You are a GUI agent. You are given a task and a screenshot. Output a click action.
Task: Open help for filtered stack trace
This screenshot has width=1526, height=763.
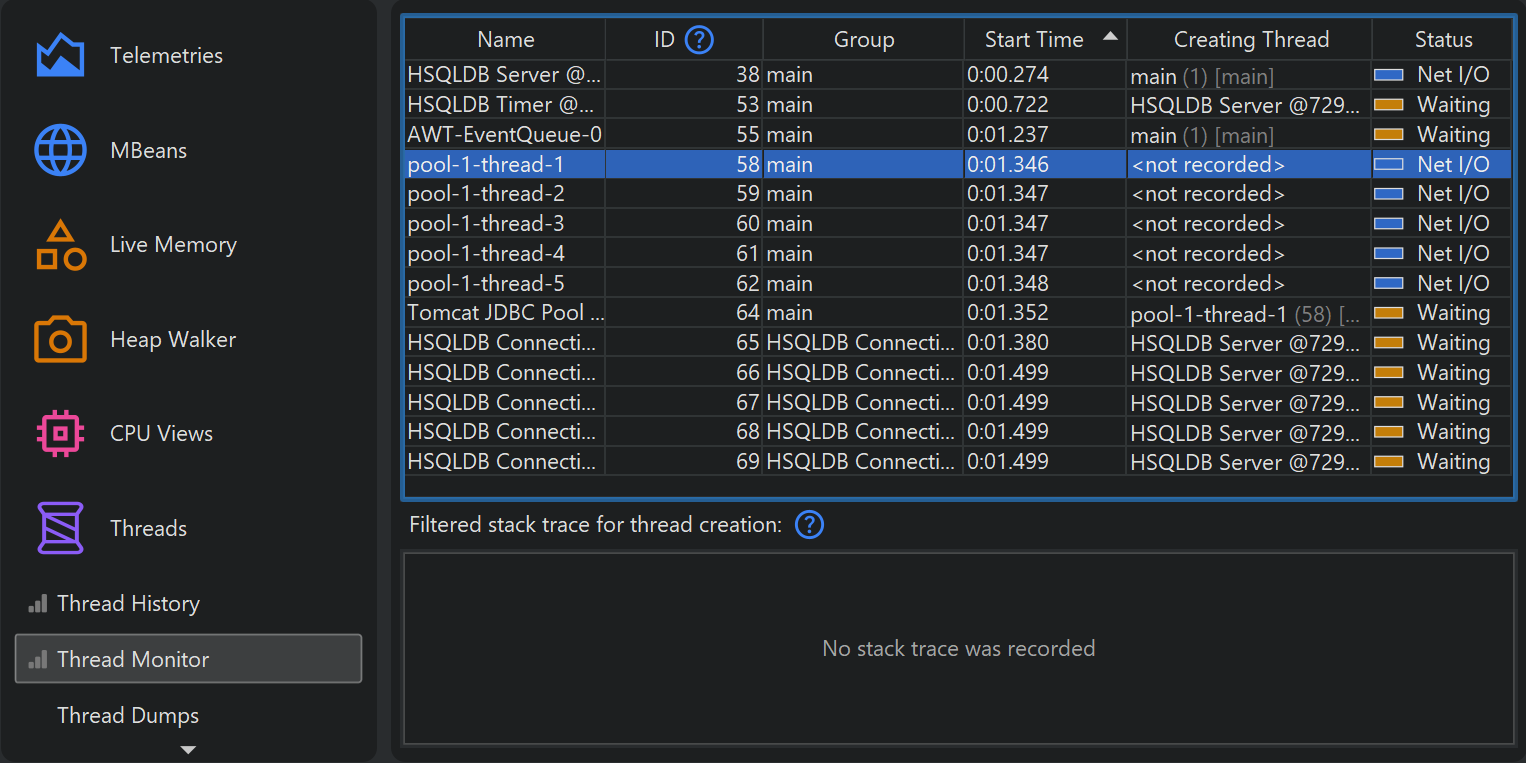(x=809, y=525)
